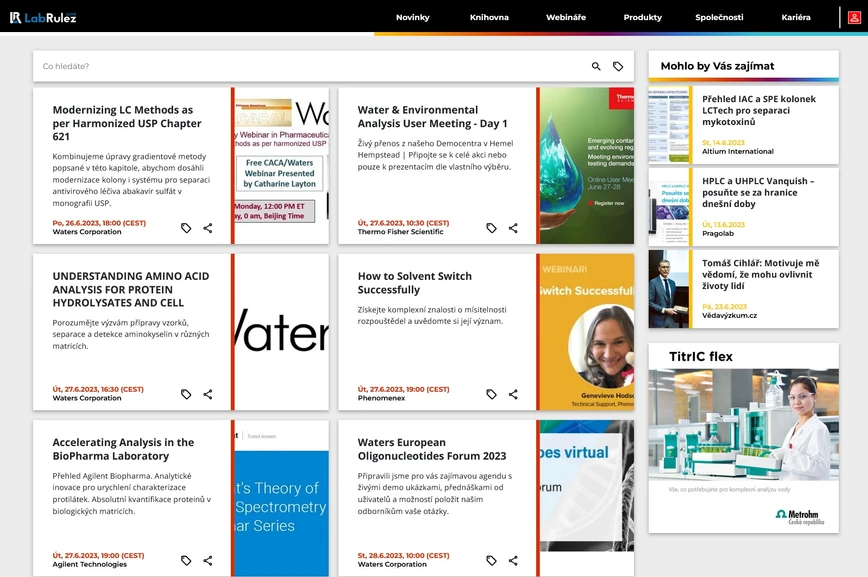
Task: Click 'Phenomenex' company name
Action: 381,398
